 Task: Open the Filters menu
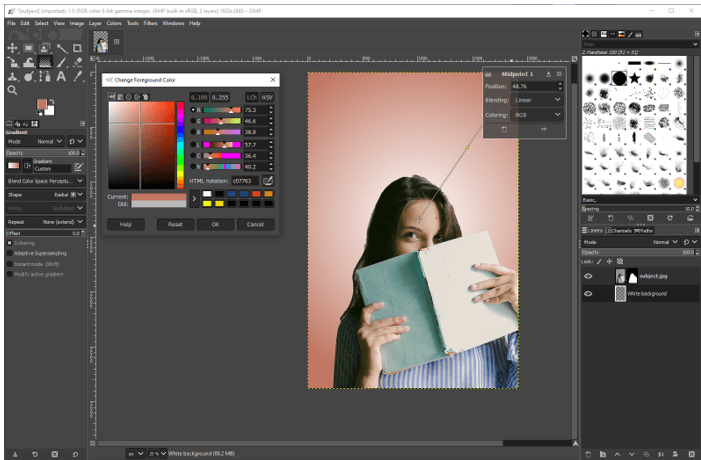coord(151,23)
